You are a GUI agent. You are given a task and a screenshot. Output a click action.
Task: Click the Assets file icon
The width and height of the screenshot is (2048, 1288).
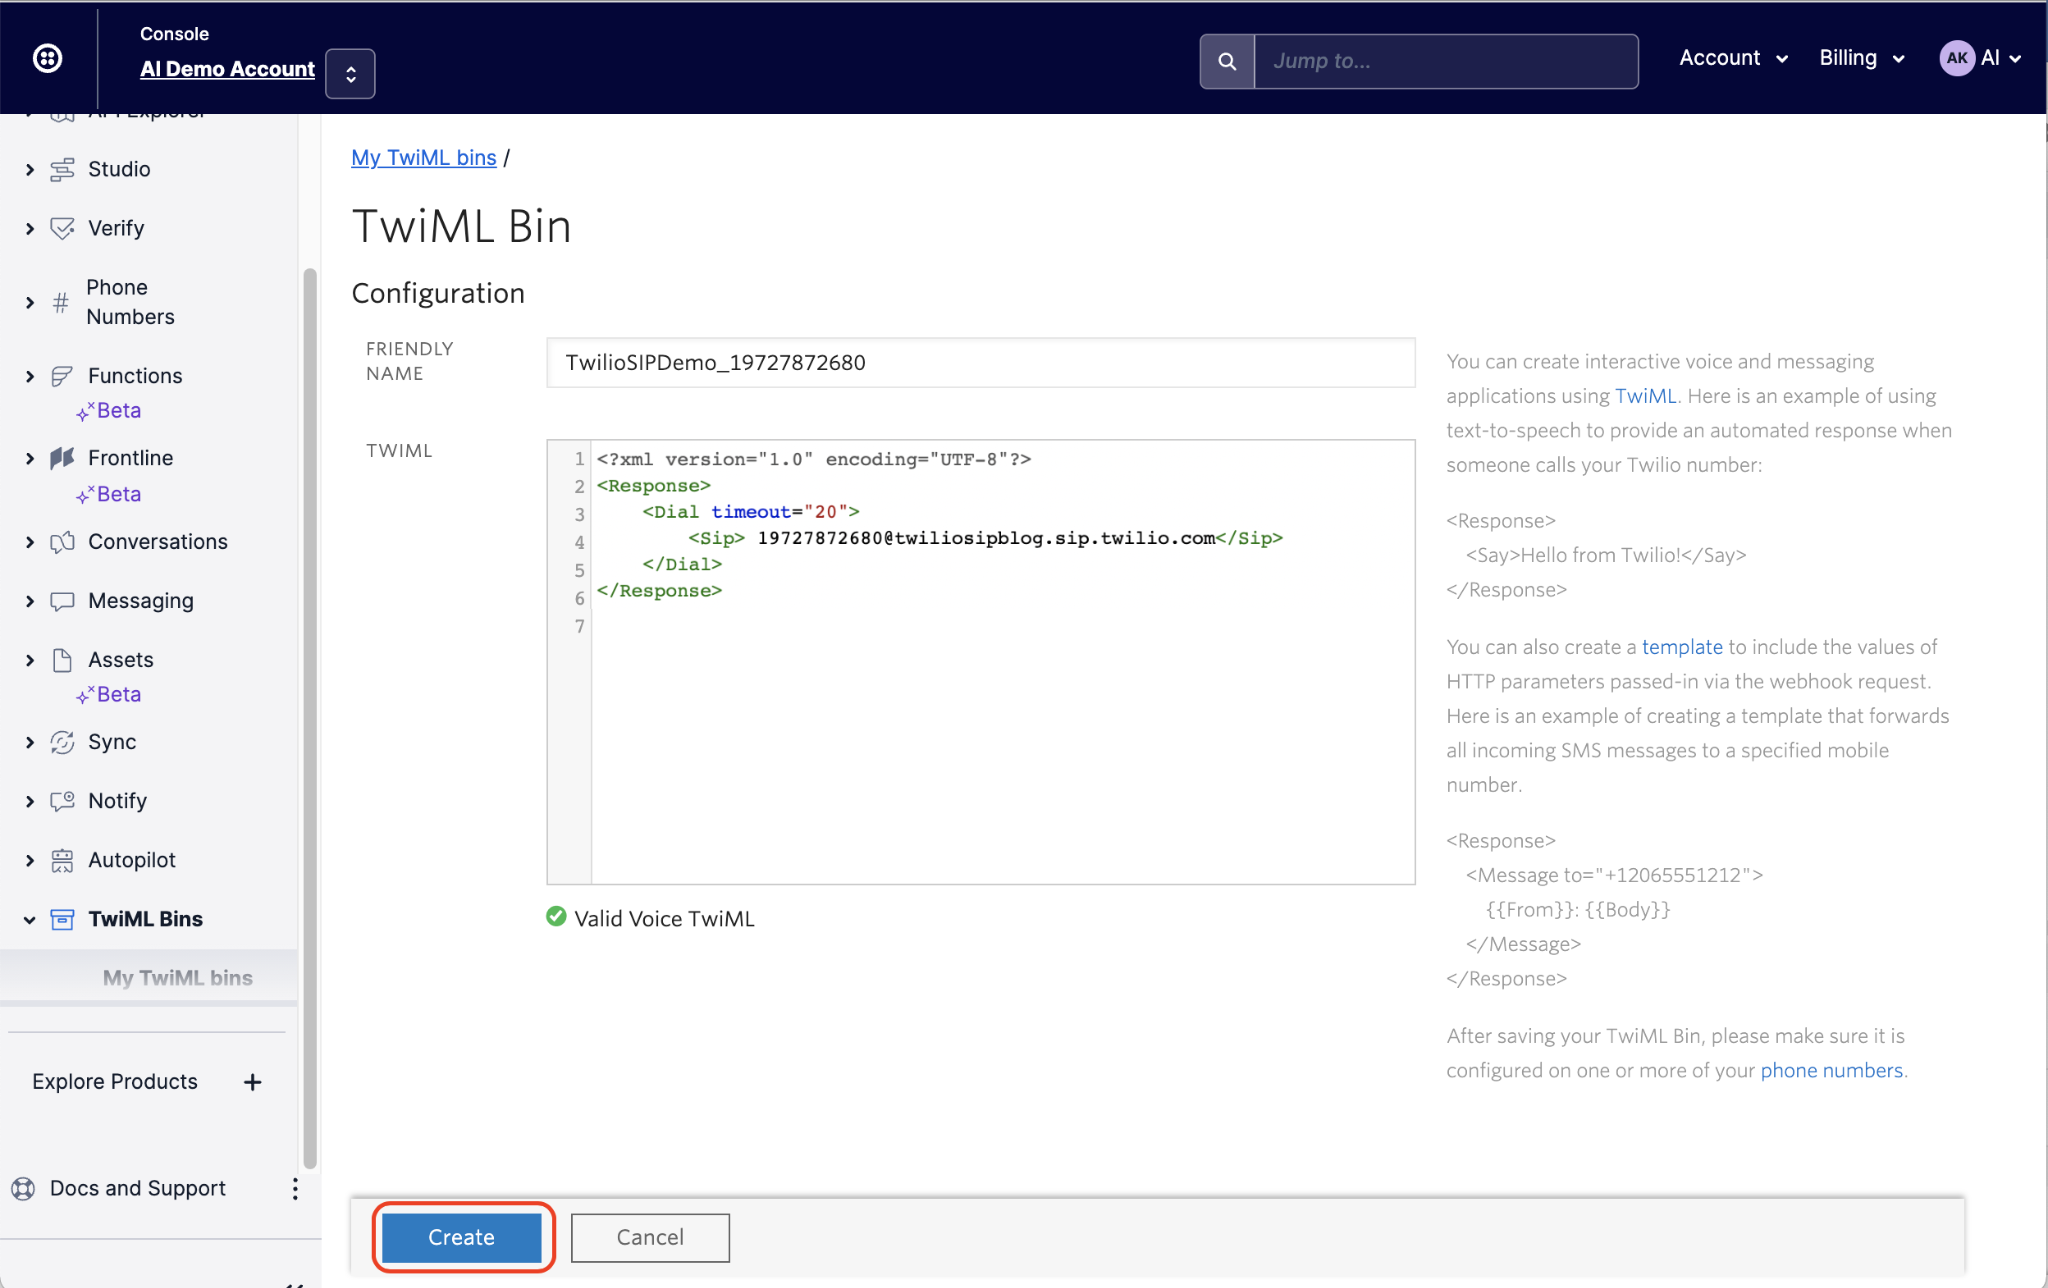(x=62, y=660)
